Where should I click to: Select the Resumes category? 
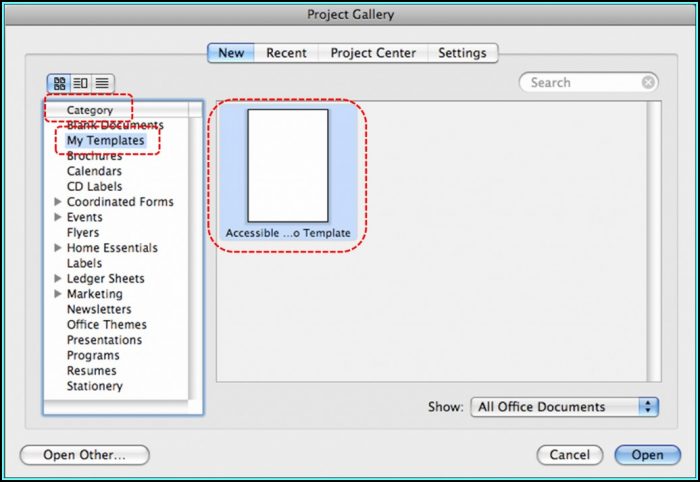tap(92, 370)
